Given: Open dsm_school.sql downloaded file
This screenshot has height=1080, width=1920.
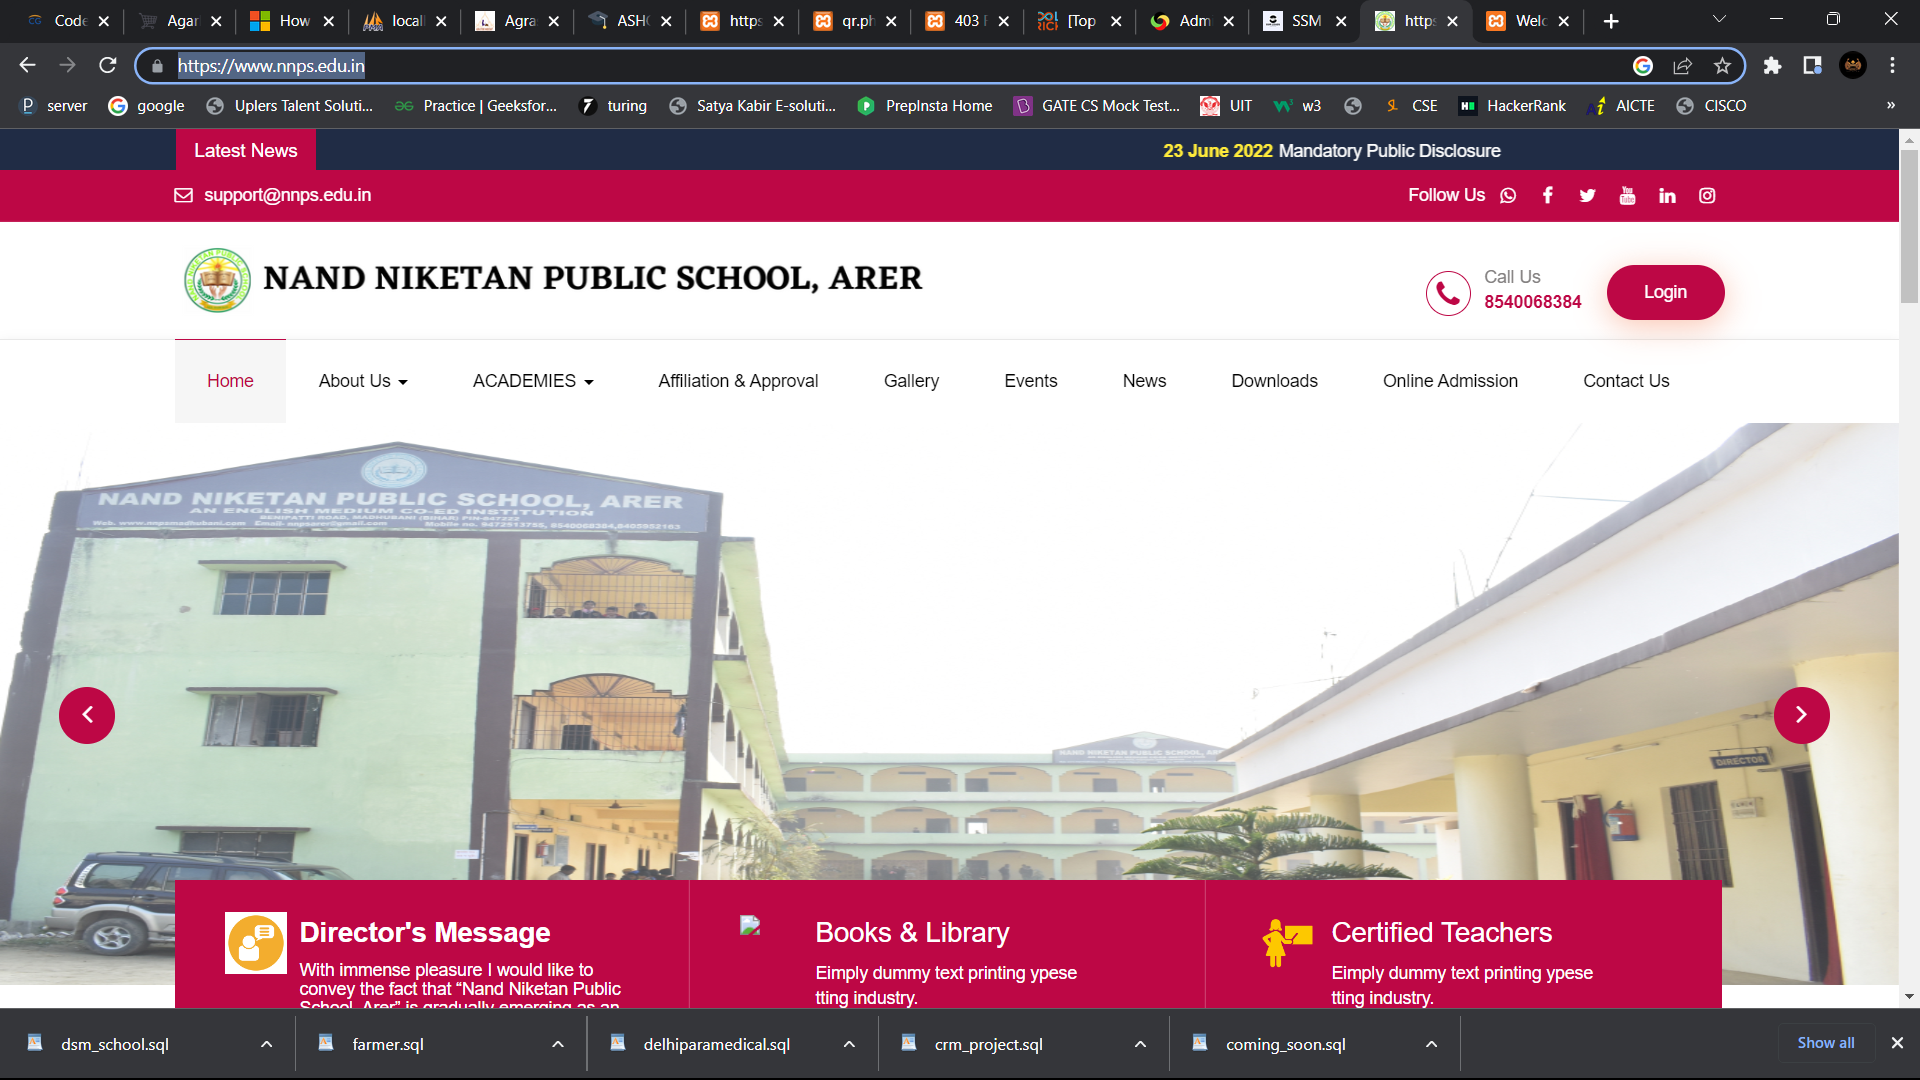Looking at the screenshot, I should coord(115,1044).
